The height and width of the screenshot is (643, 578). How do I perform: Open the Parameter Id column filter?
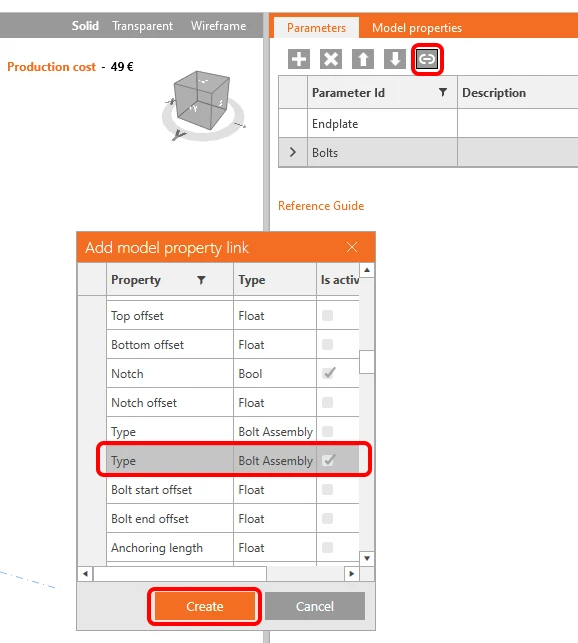coord(443,92)
